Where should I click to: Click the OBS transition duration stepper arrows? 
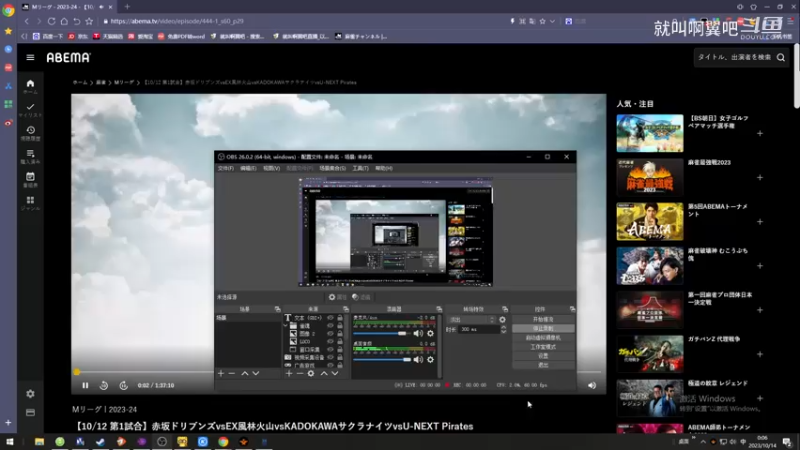[x=504, y=330]
